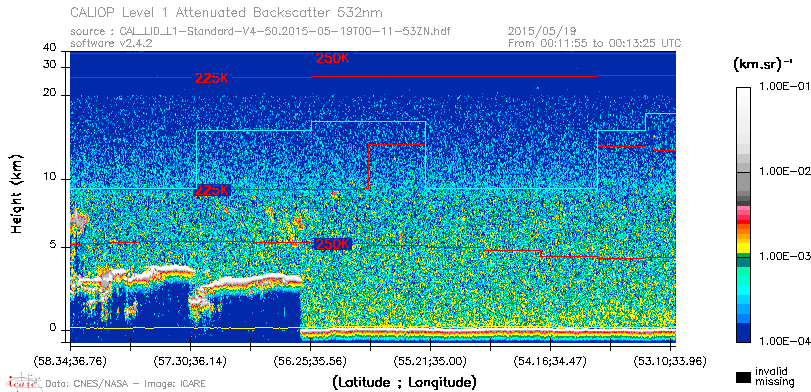Screen dimensions: 811x392
Task: Select the software v2.4.2 text
Action: point(111,43)
